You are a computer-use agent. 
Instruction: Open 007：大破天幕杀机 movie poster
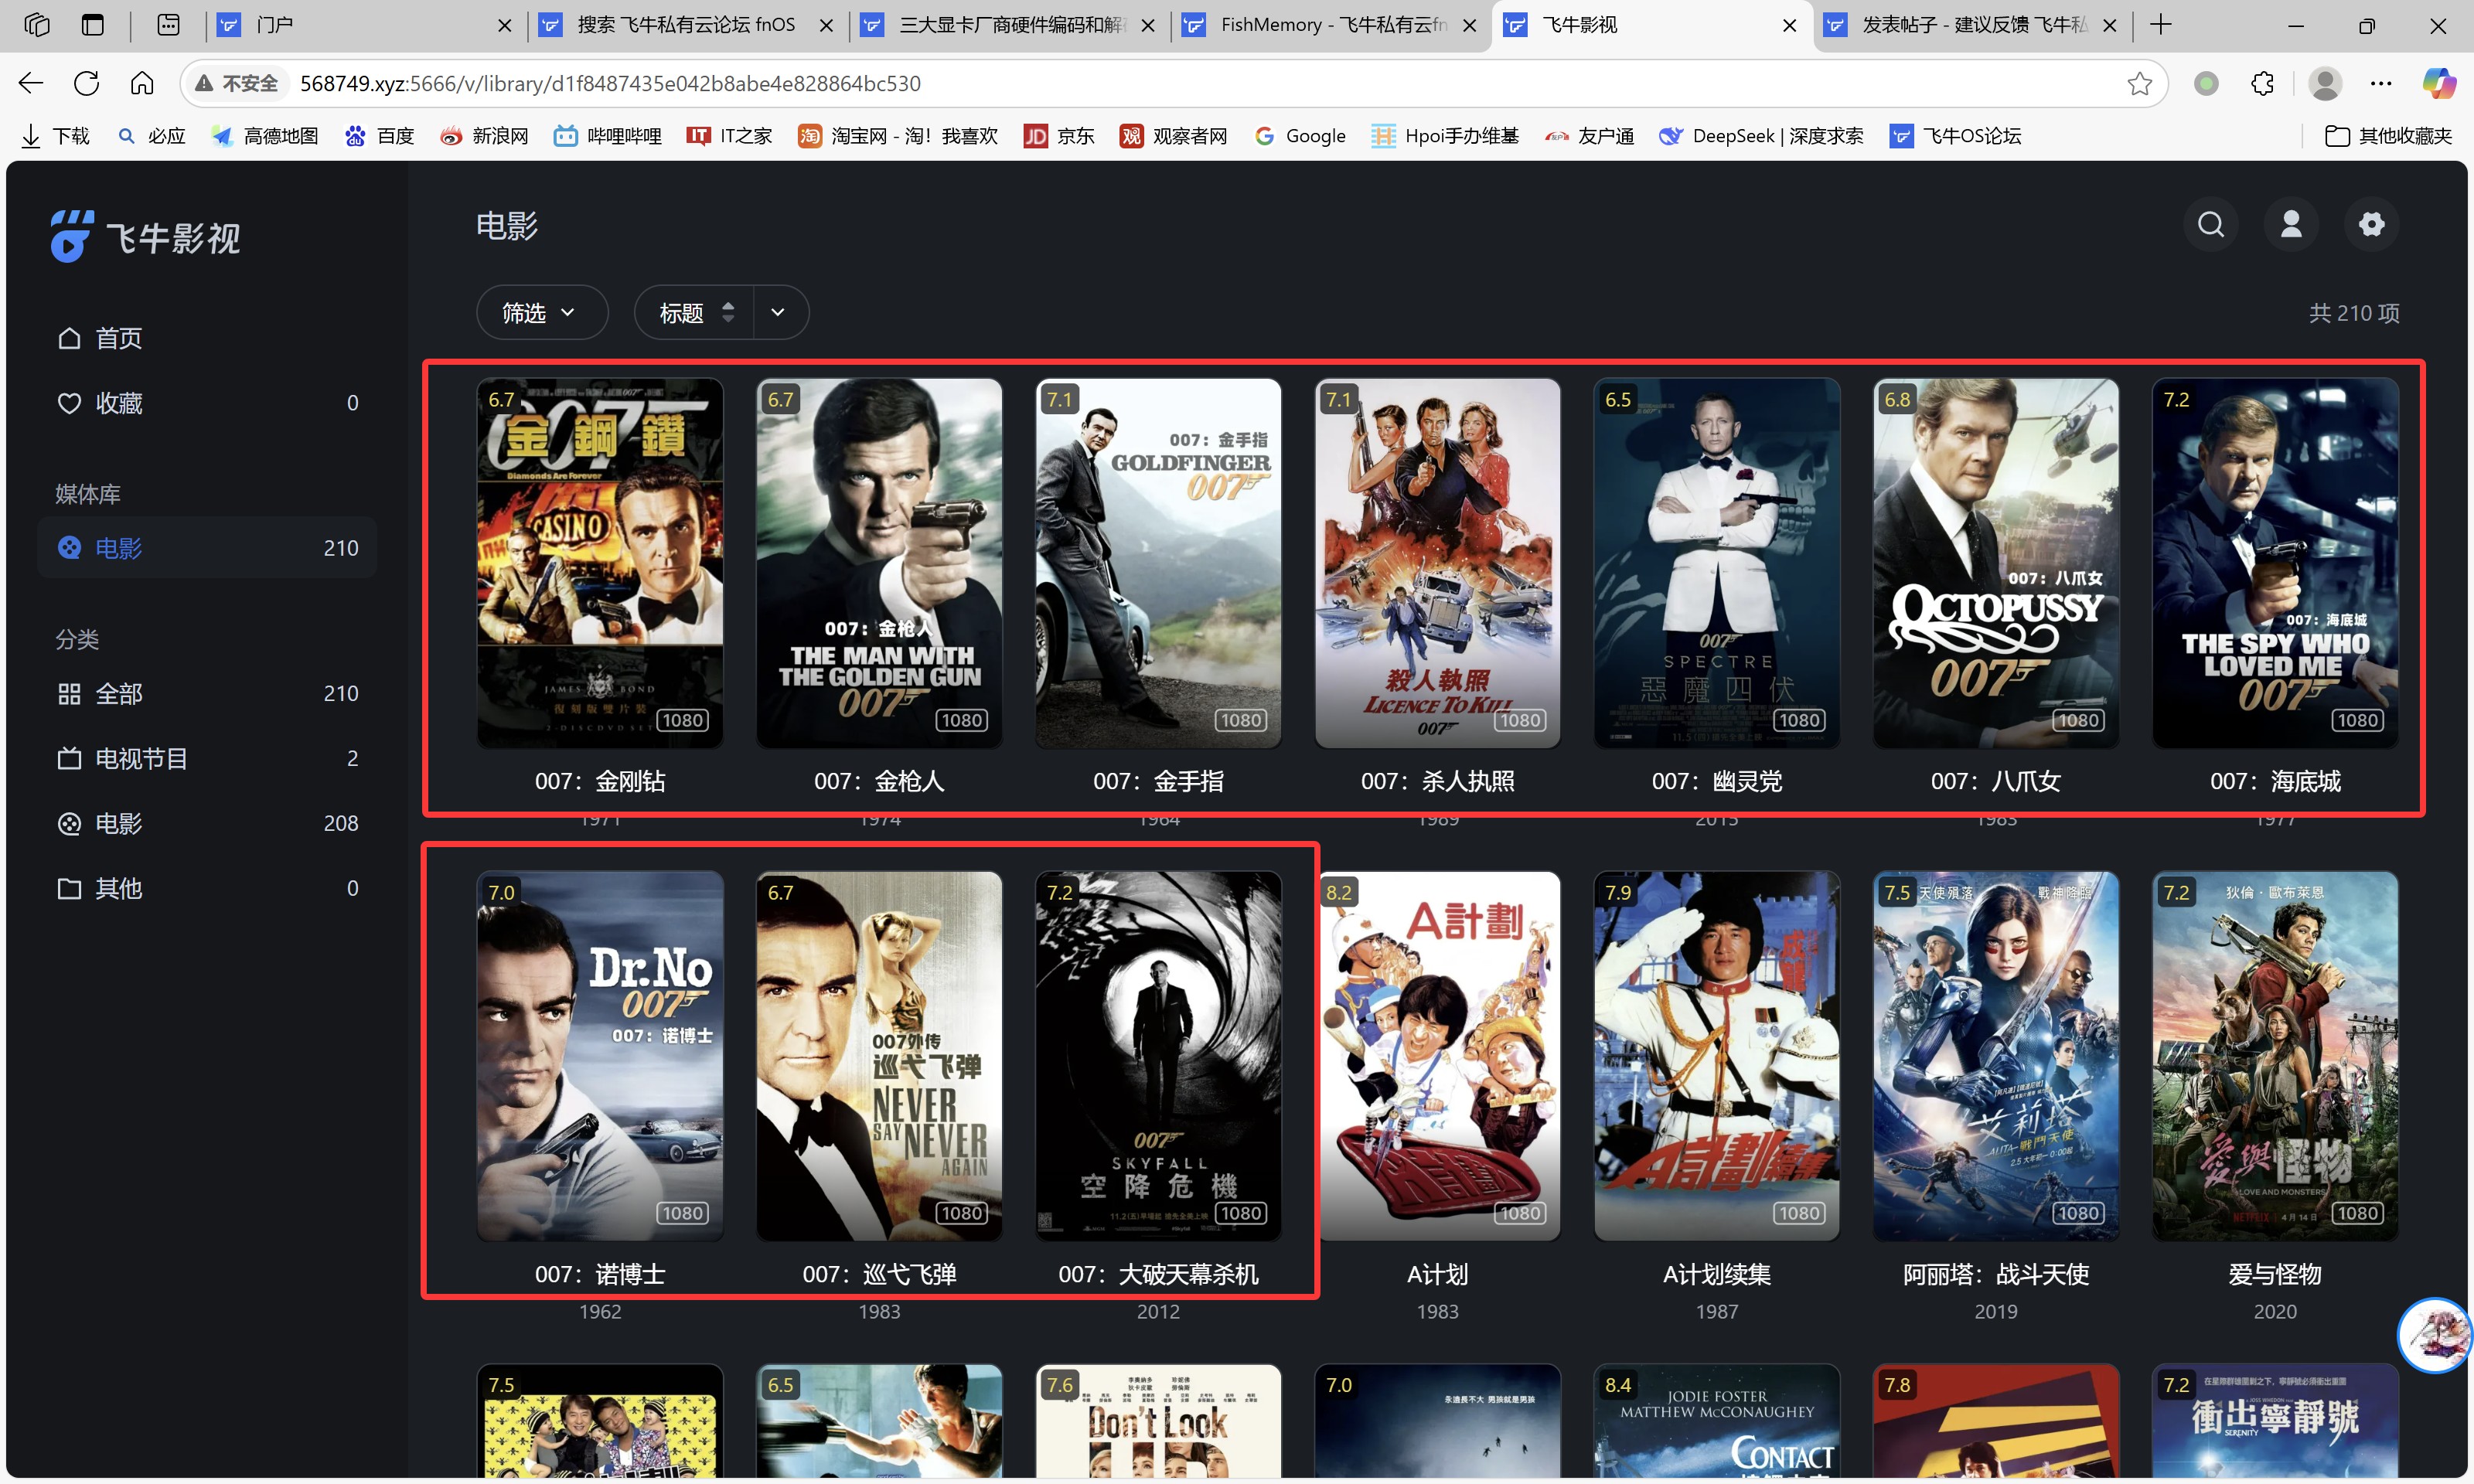pyautogui.click(x=1158, y=1056)
